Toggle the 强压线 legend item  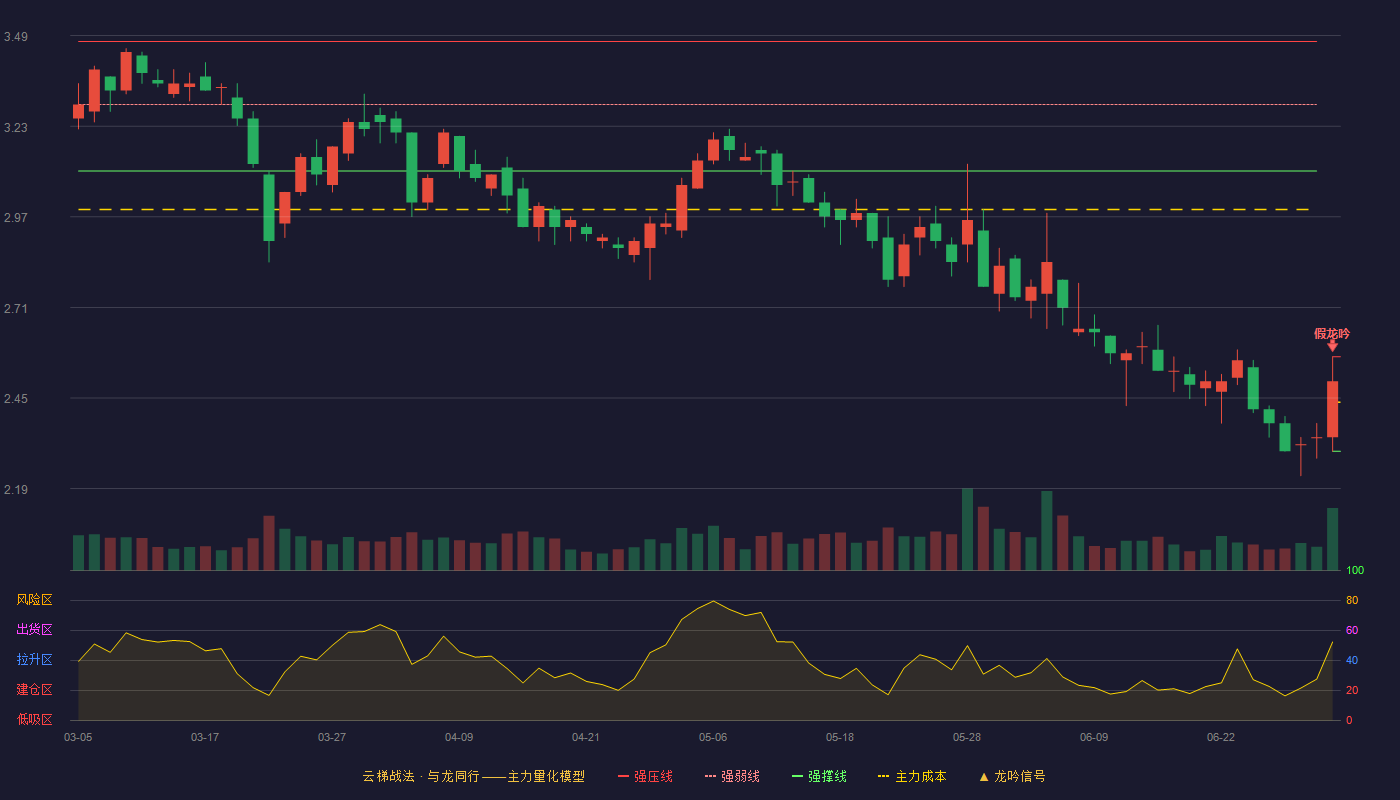[645, 776]
